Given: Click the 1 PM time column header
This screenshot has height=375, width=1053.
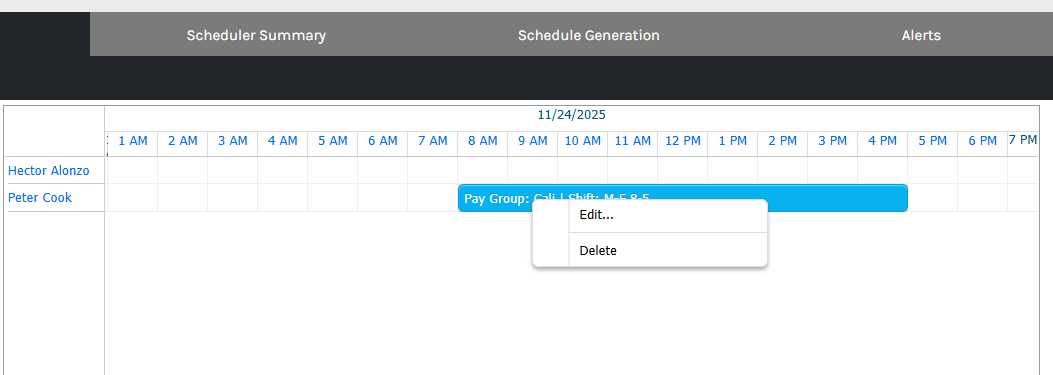Looking at the screenshot, I should [733, 141].
